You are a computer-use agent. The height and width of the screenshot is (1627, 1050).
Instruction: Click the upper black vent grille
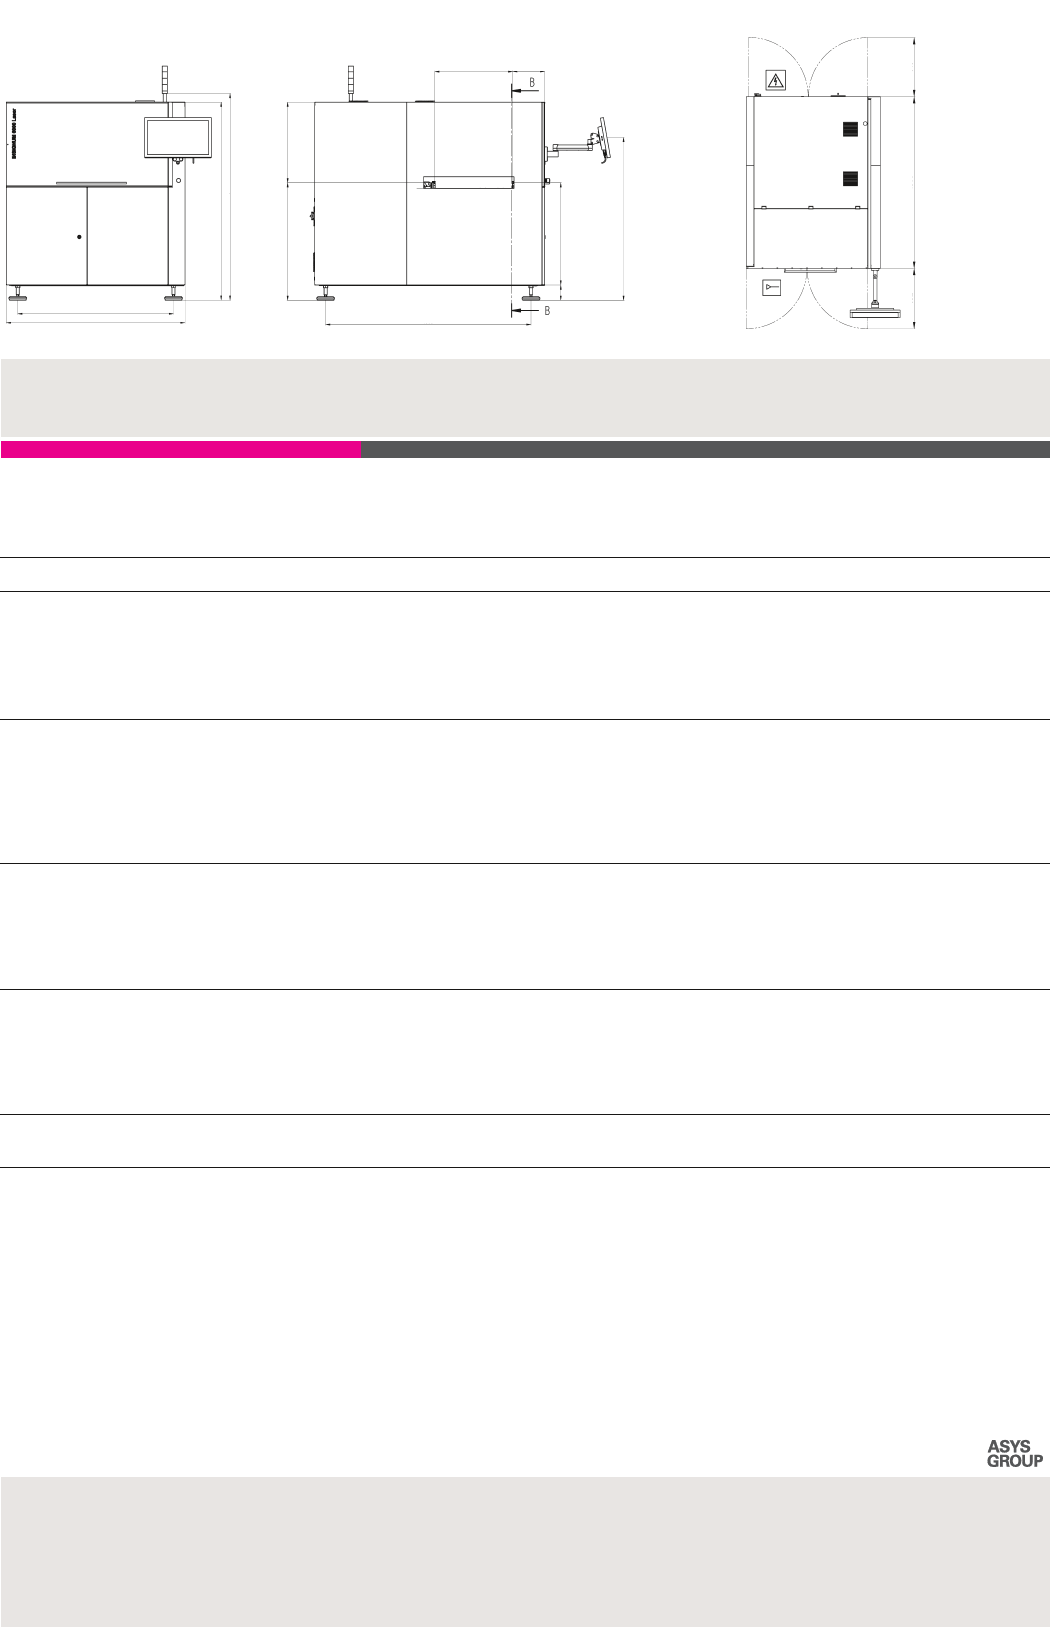[850, 130]
